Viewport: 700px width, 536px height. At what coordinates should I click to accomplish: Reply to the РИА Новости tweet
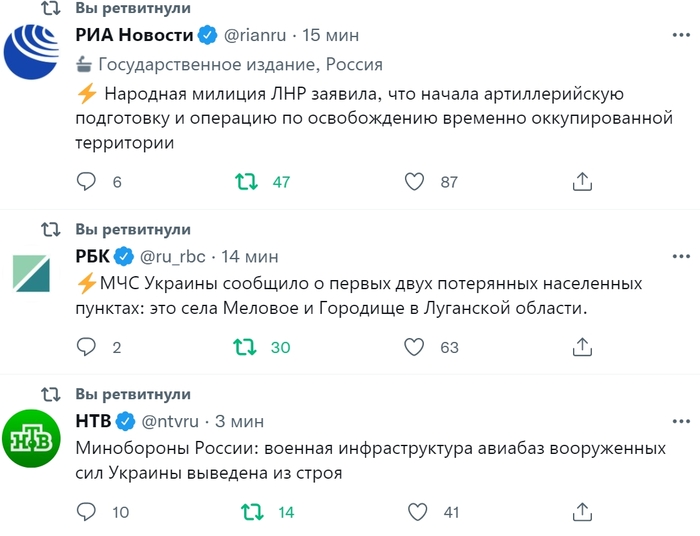[88, 182]
